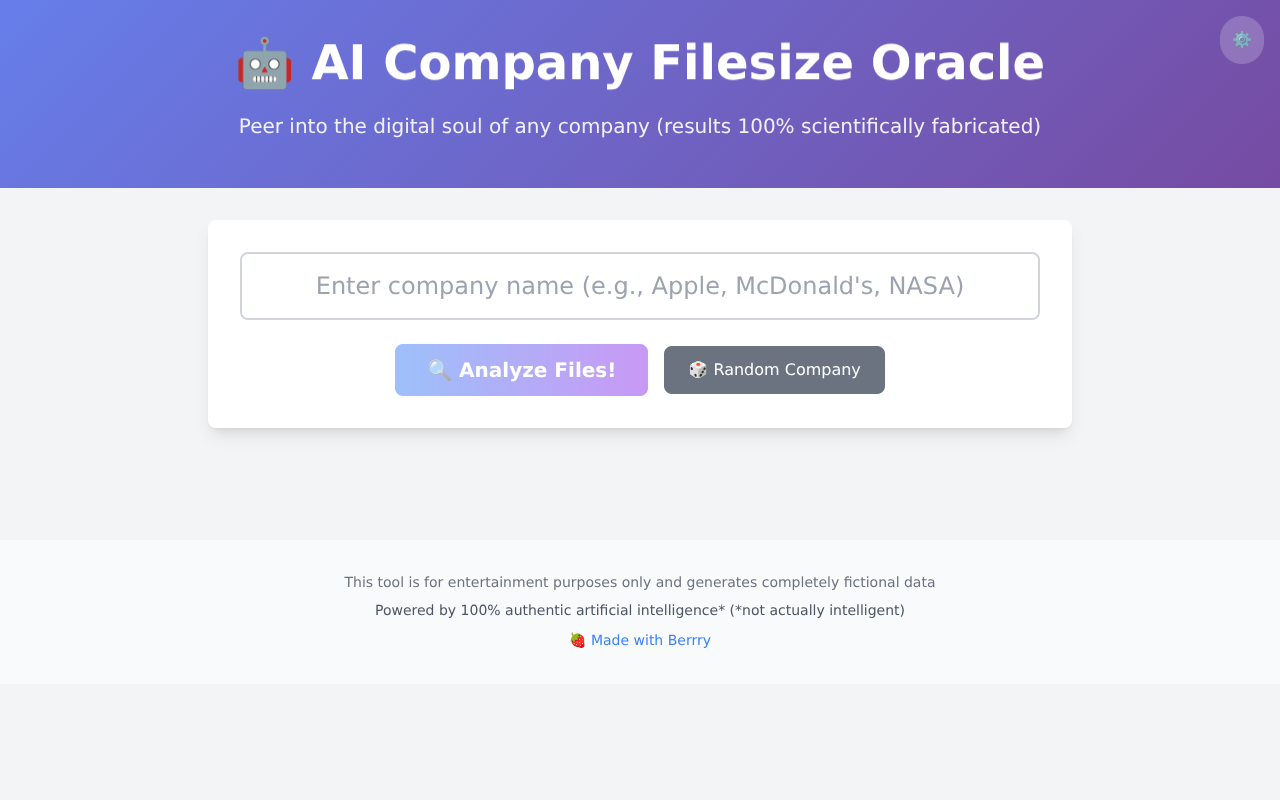Select the robot logo beside the page title
Viewport: 1280px width, 800px height.
pyautogui.click(x=264, y=63)
